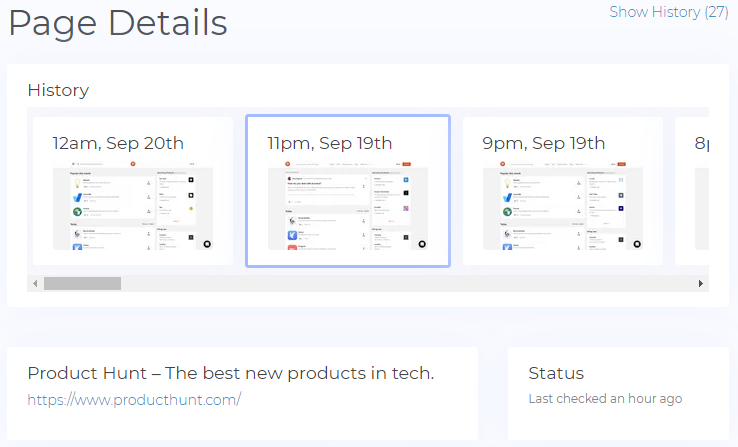Click the Last checked an hour ago status
This screenshot has height=447, width=738.
click(605, 398)
